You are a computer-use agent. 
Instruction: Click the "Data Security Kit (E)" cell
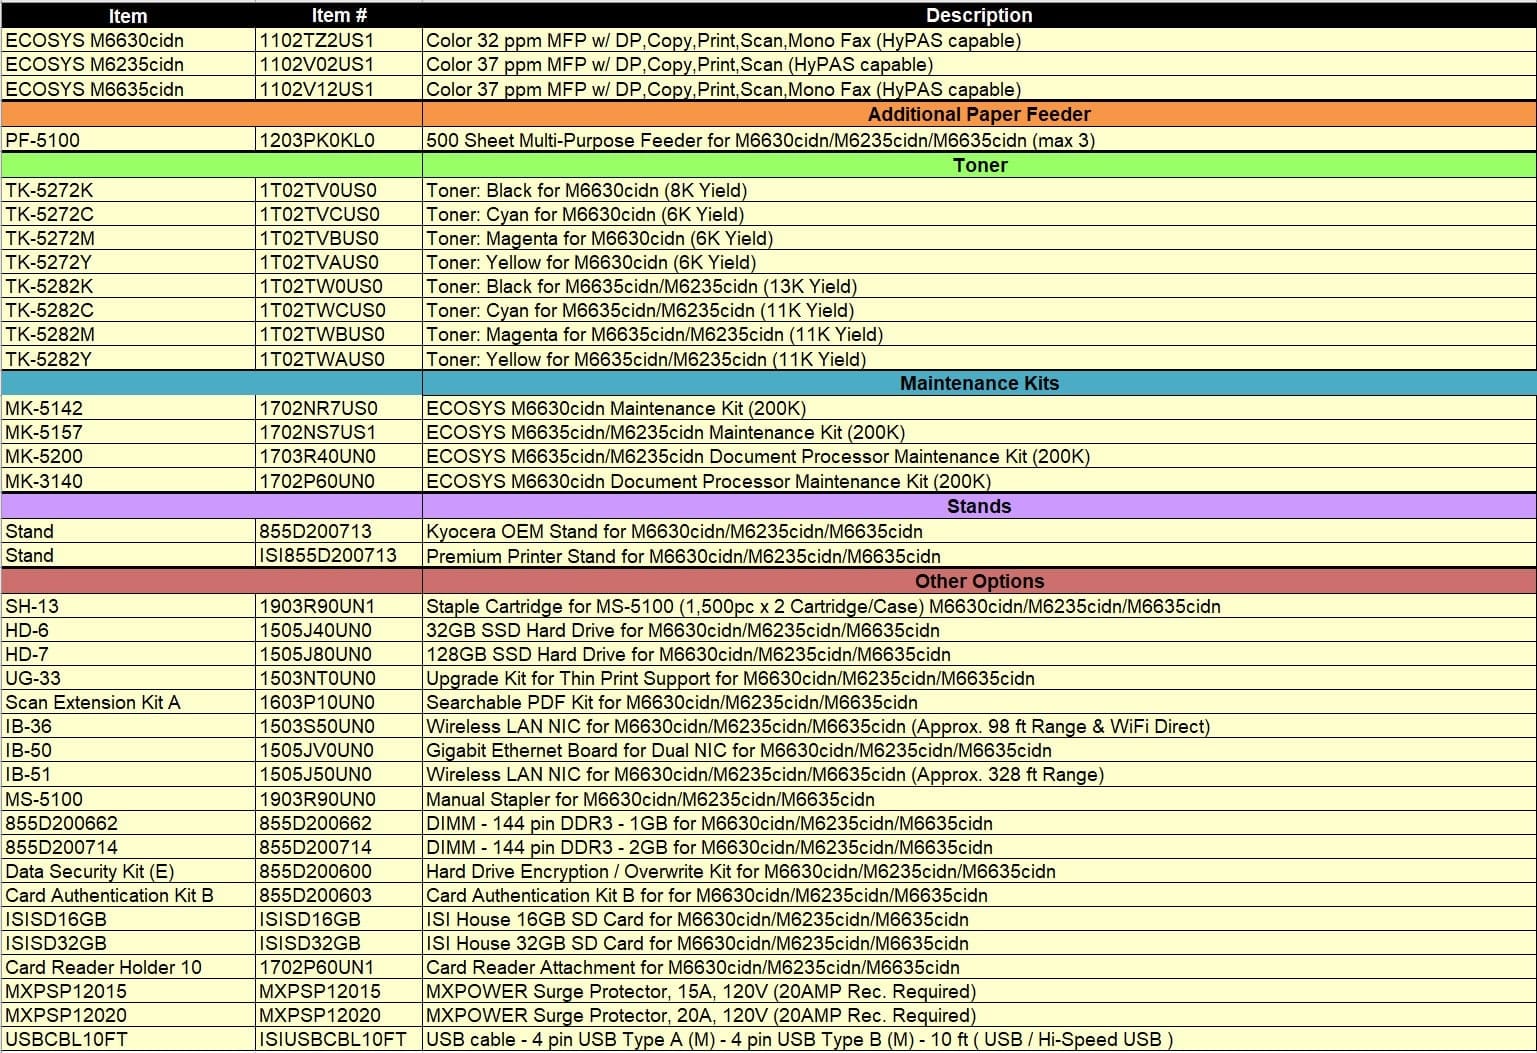tap(90, 871)
